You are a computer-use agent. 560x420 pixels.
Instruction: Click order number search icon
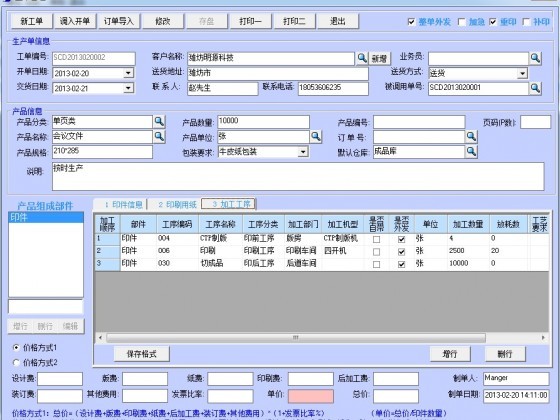click(471, 136)
